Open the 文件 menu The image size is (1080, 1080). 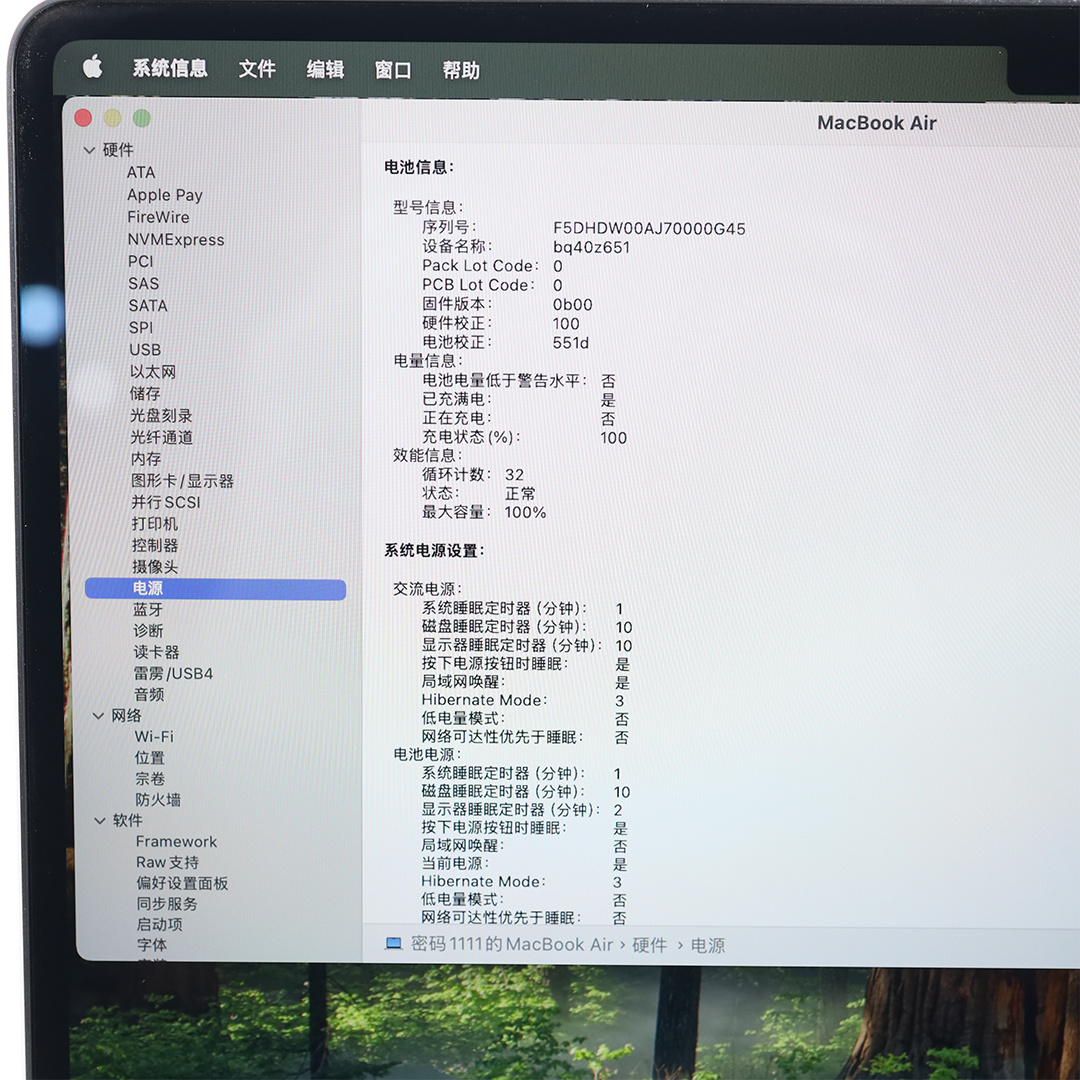(x=257, y=69)
